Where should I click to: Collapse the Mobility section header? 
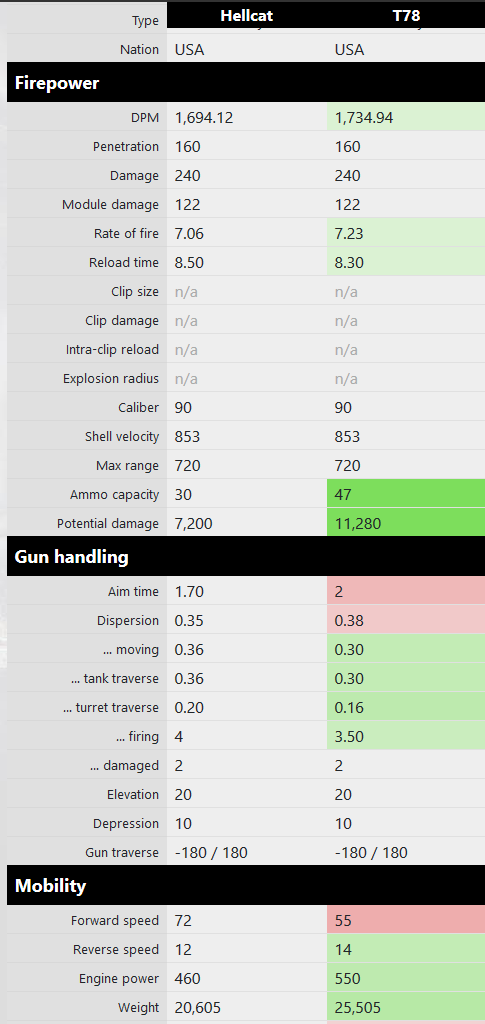(x=246, y=886)
